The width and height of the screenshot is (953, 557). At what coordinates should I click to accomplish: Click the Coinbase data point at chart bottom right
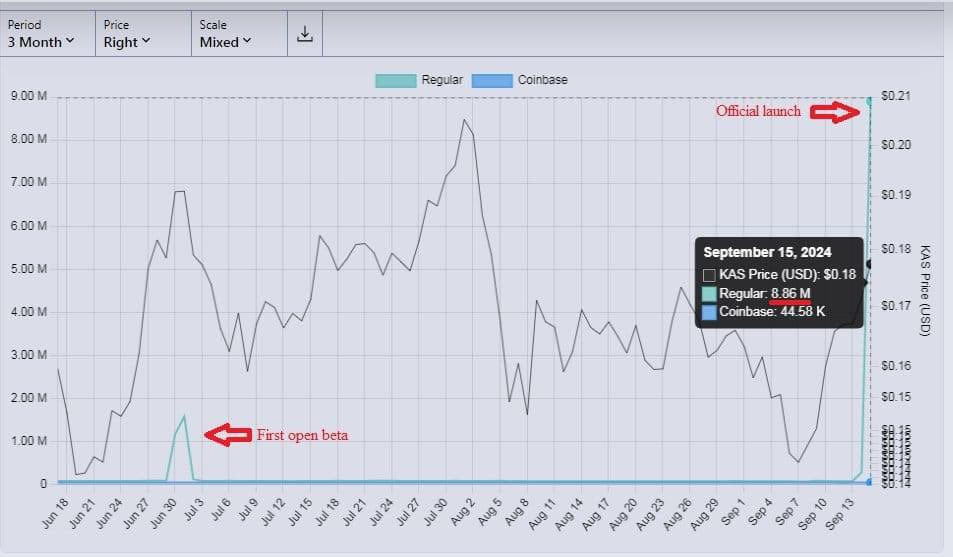click(x=870, y=482)
